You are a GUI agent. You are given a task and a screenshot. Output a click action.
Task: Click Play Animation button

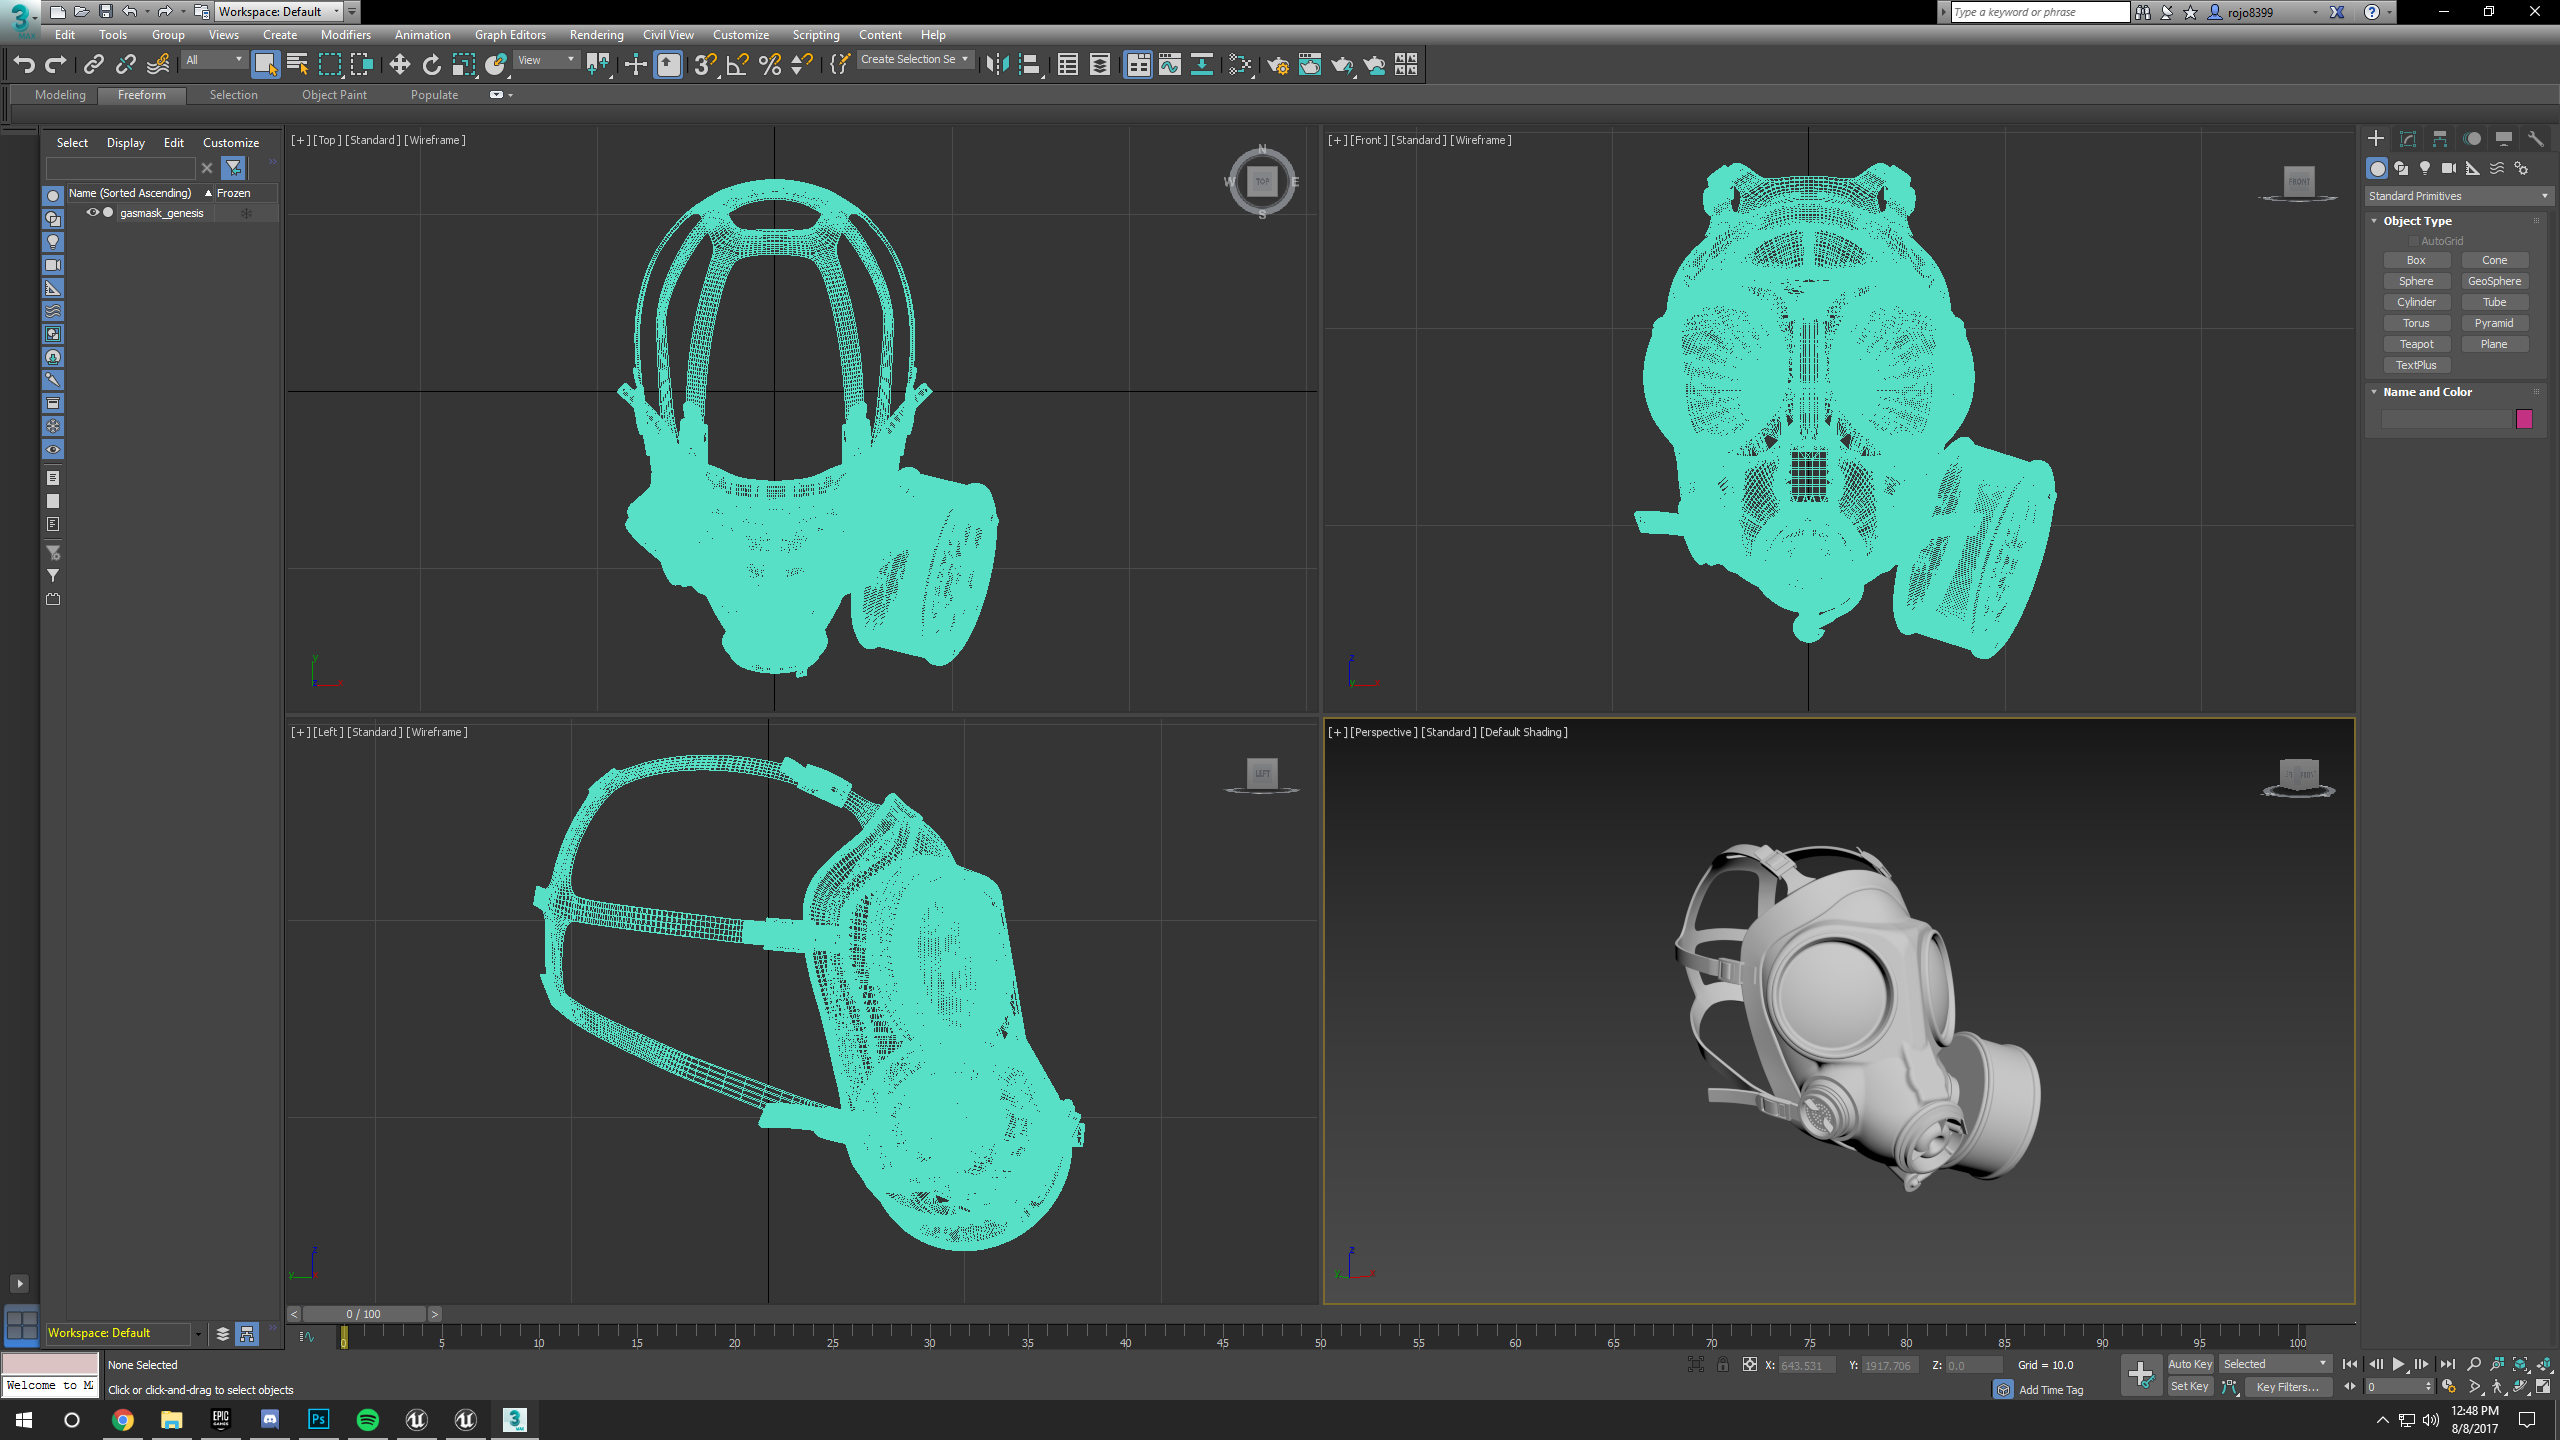(2398, 1364)
